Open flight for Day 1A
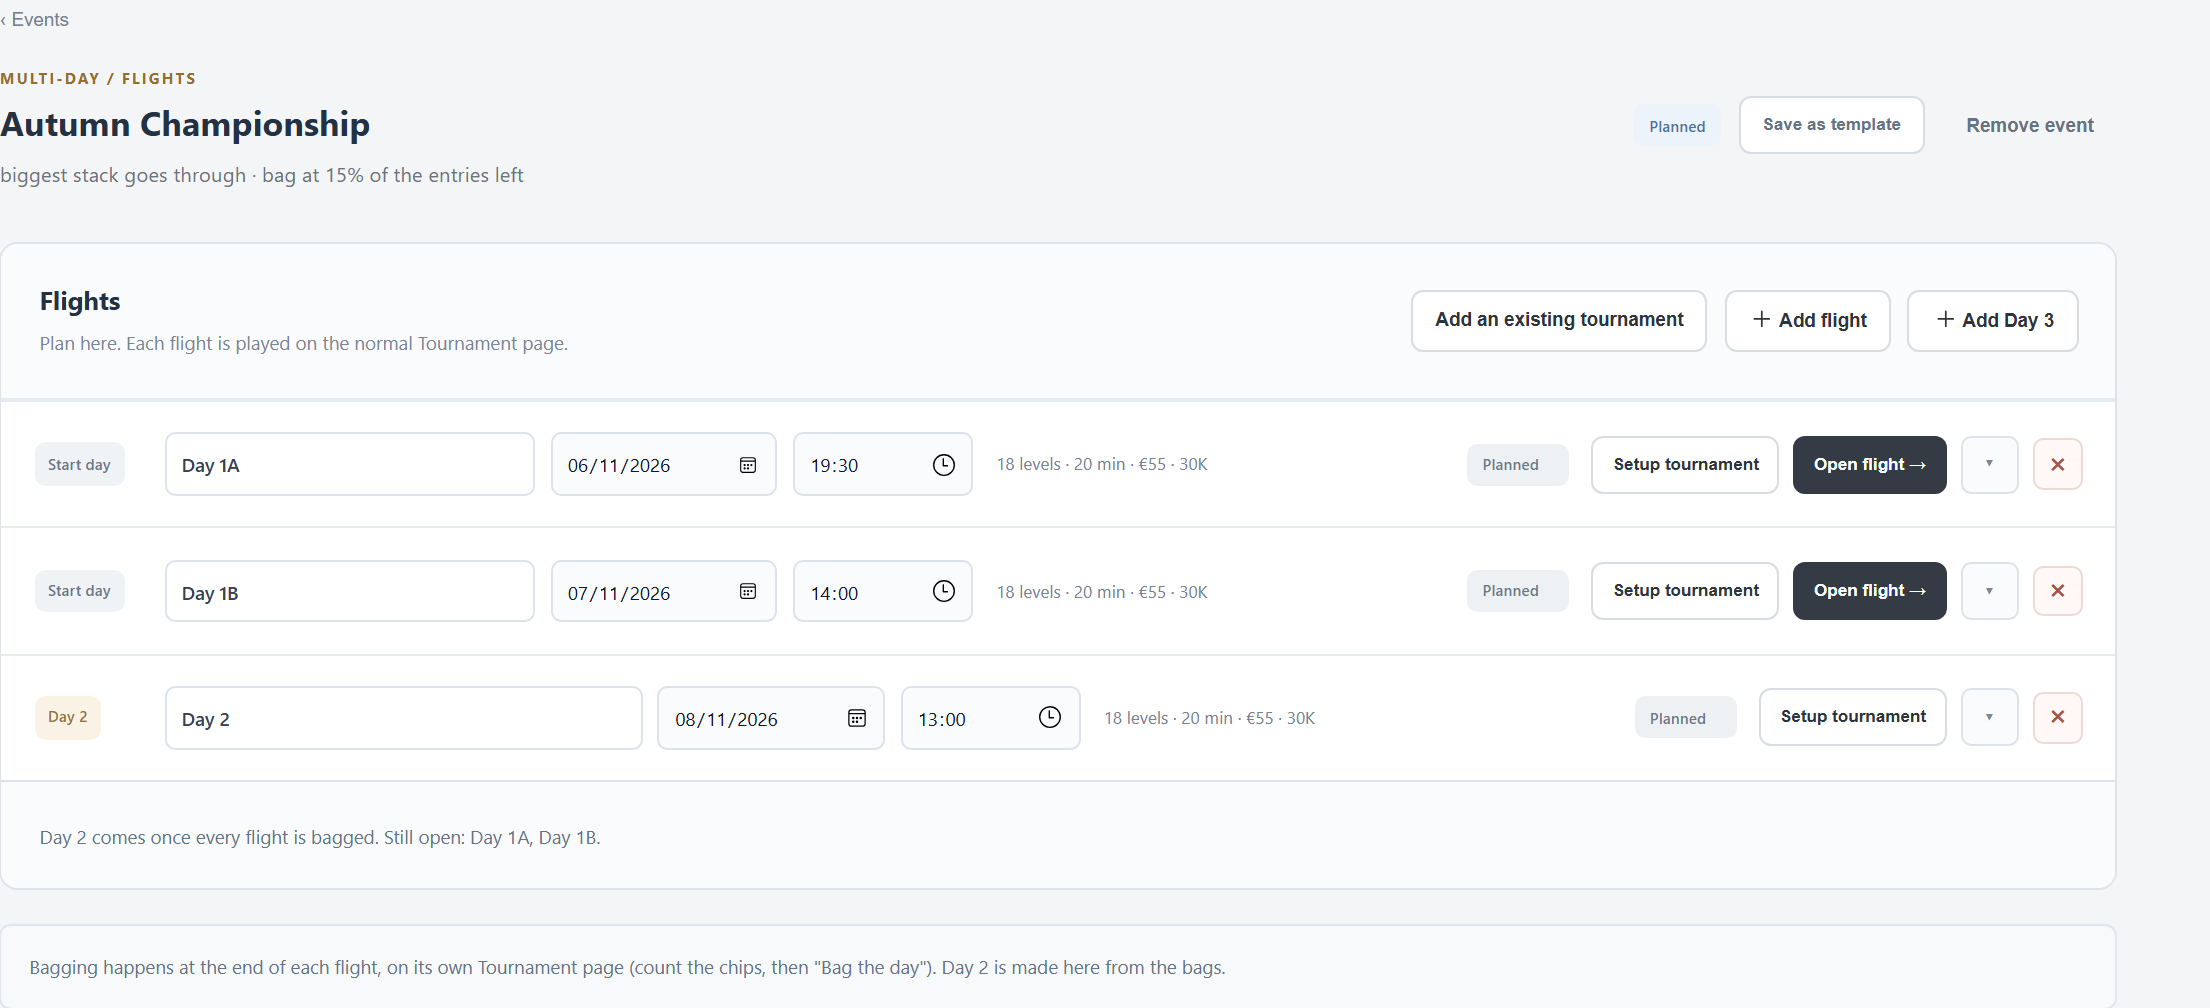The width and height of the screenshot is (2210, 1008). [1869, 464]
